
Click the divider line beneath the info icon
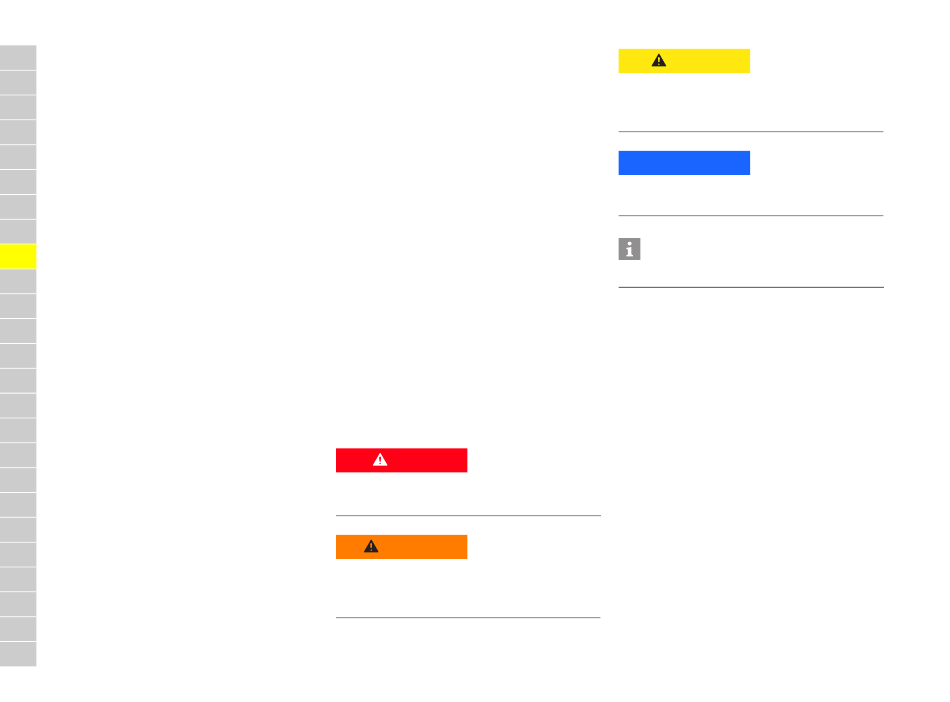click(x=751, y=287)
